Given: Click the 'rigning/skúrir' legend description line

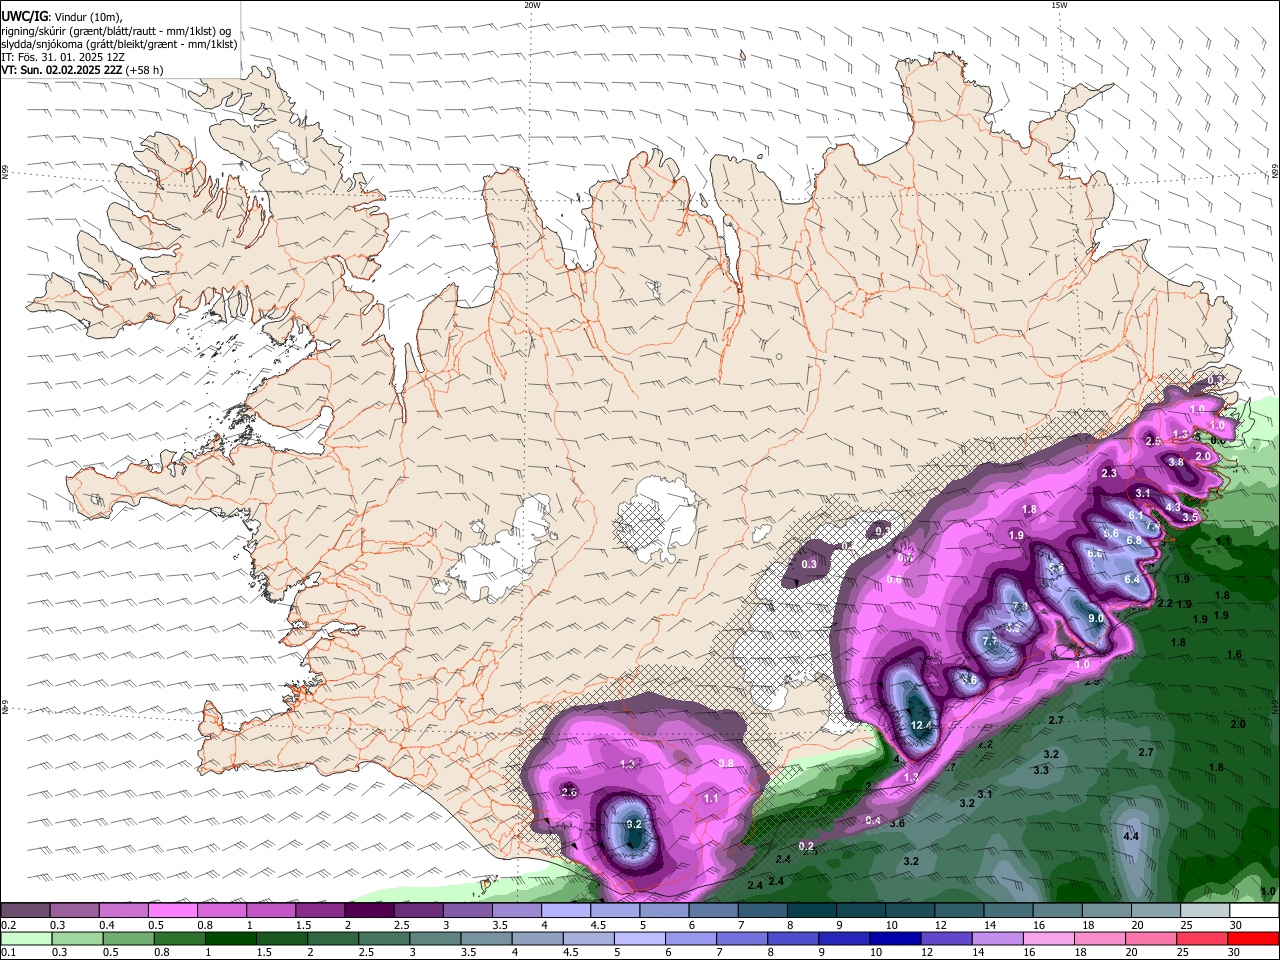Looking at the screenshot, I should 116,31.
